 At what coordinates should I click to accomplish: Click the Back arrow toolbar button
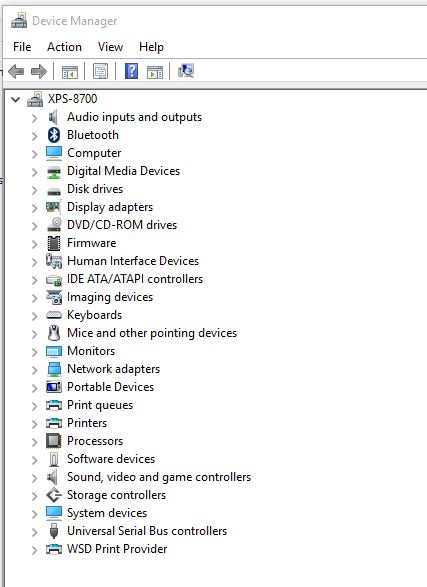tap(16, 71)
